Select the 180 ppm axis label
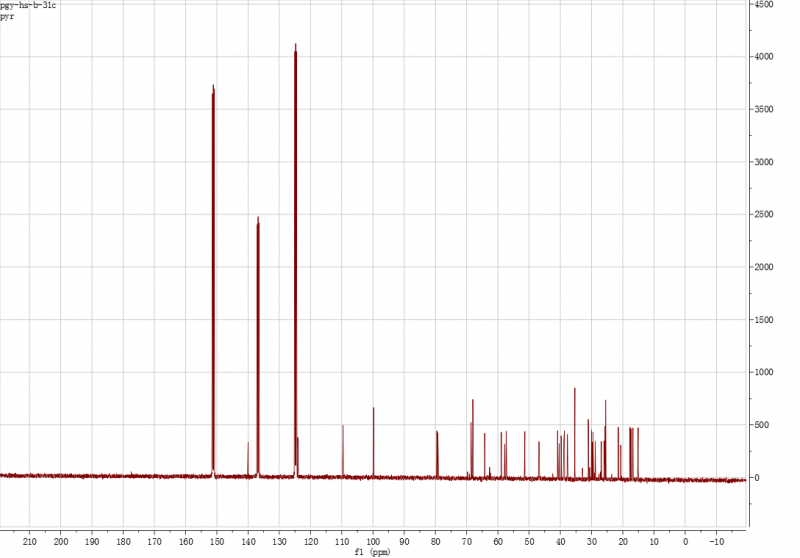This screenshot has width=800, height=558. pos(123,542)
